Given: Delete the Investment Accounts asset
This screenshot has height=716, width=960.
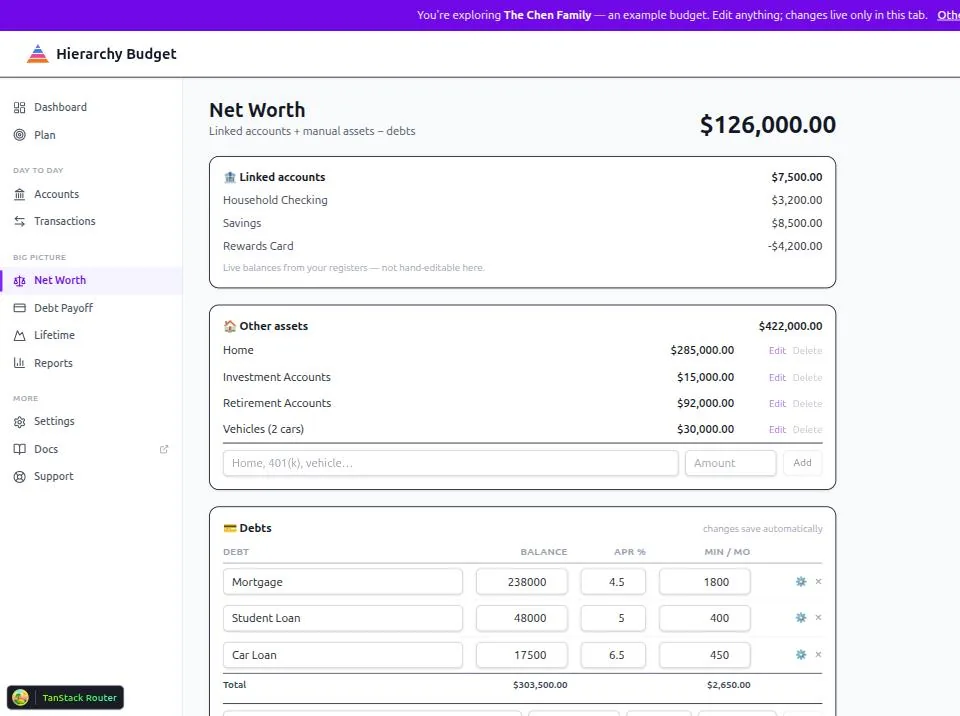Looking at the screenshot, I should point(807,377).
